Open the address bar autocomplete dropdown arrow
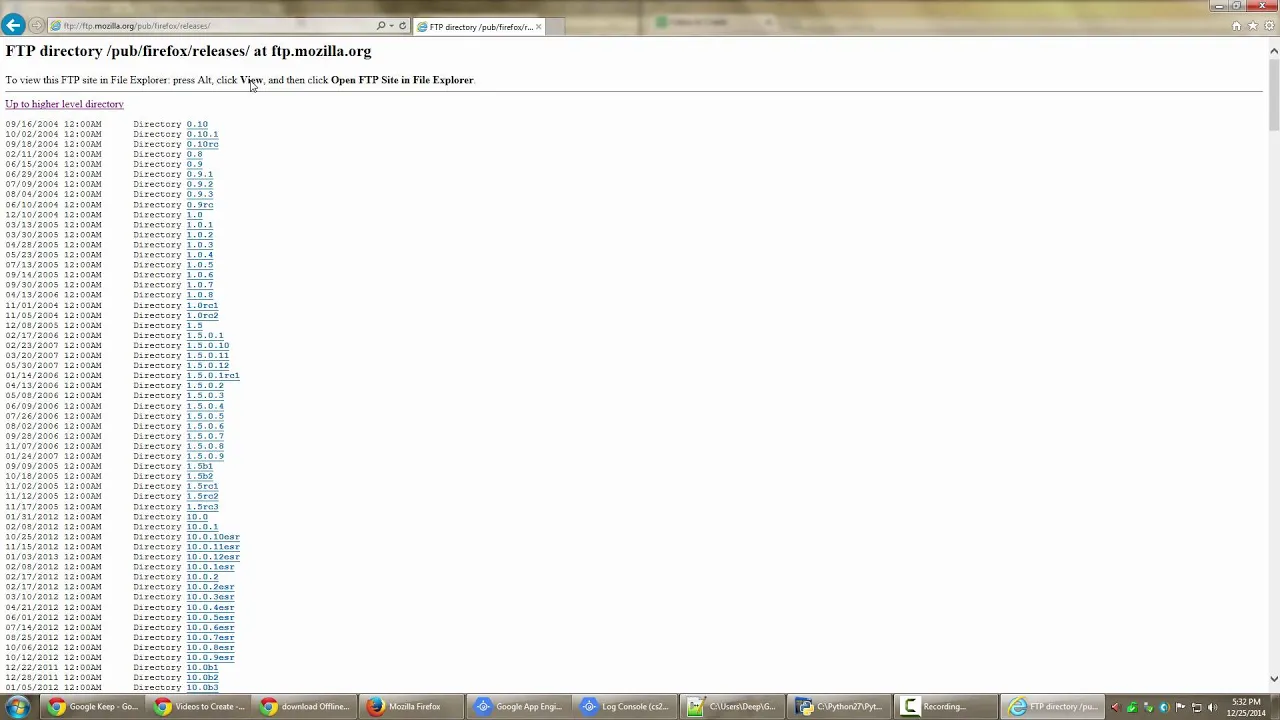Screen dimensions: 1280x720 391,26
